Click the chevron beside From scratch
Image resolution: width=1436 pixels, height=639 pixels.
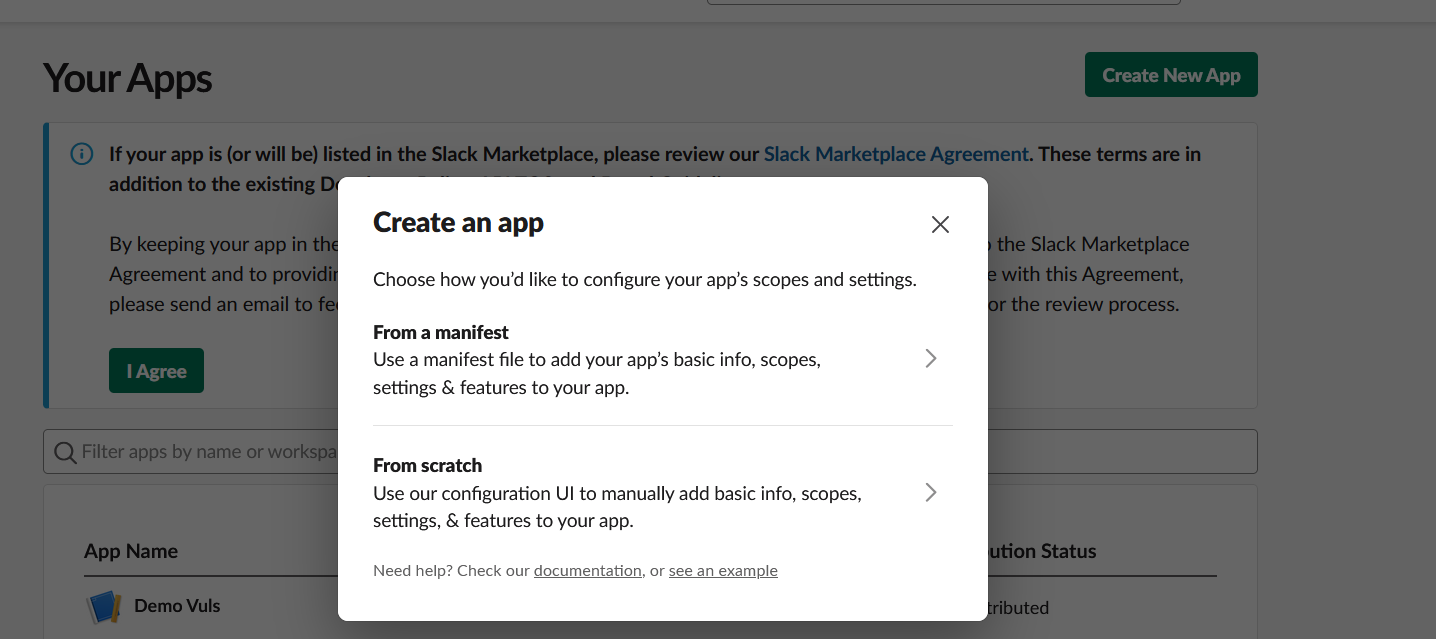point(931,492)
